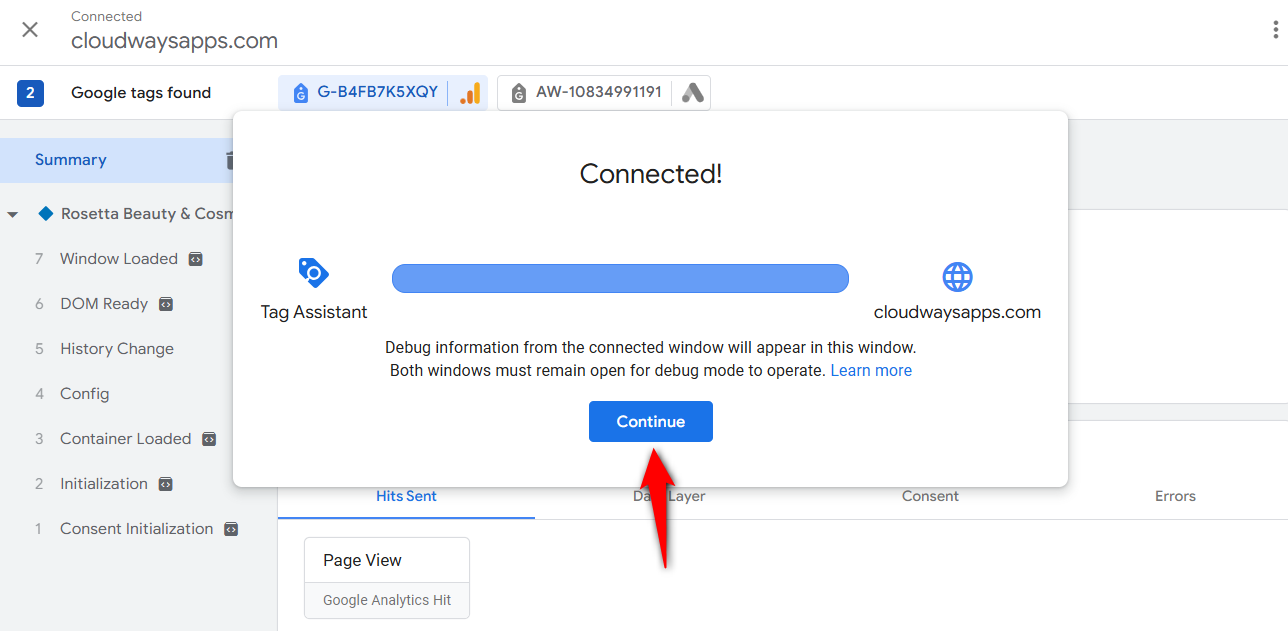Select the Summary sidebar item
Screen dimensions: 1288x631
116,160
